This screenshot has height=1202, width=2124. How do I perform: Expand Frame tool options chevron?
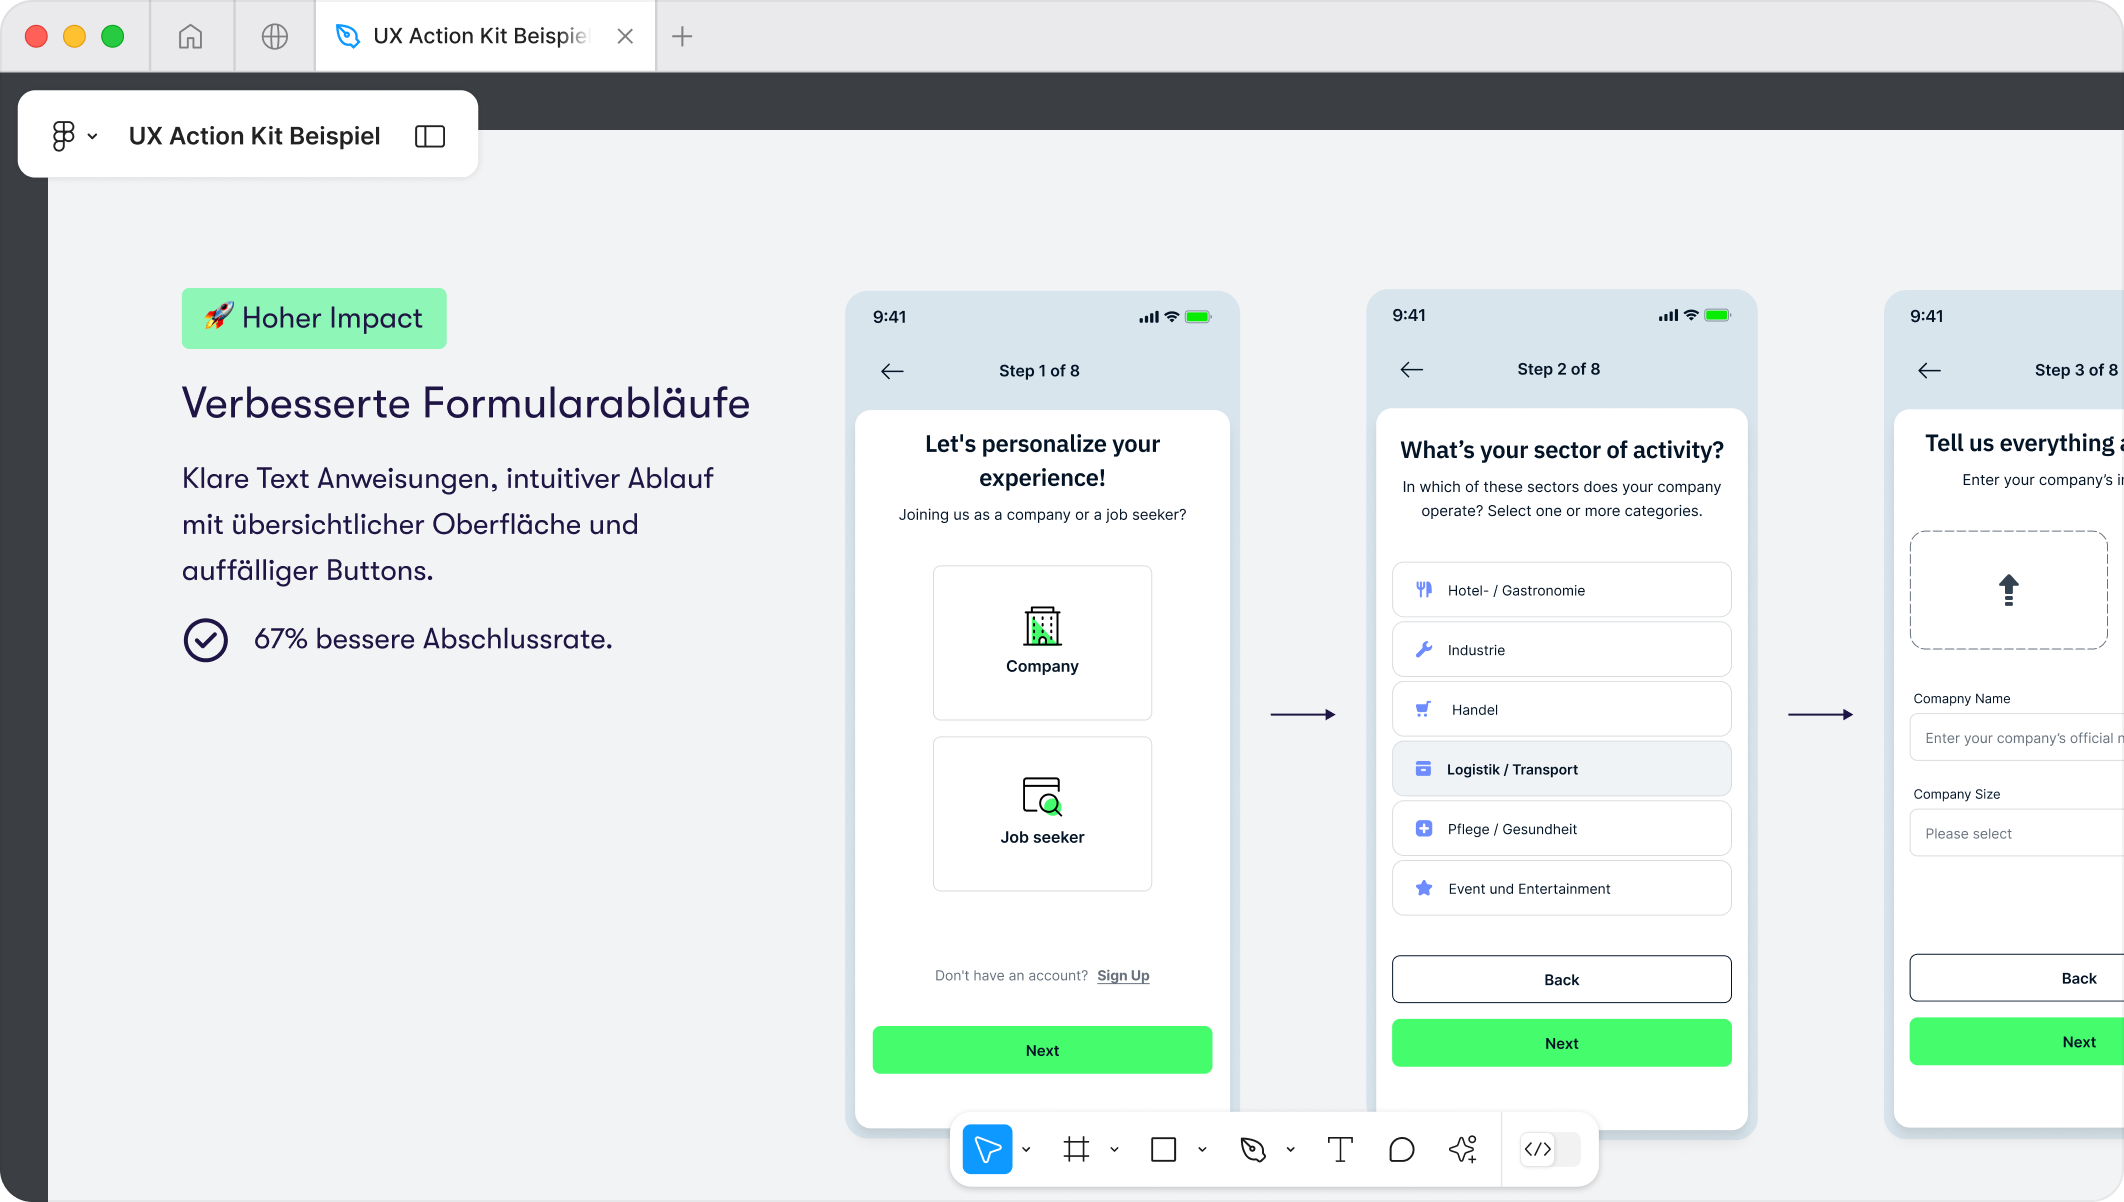tap(1114, 1150)
